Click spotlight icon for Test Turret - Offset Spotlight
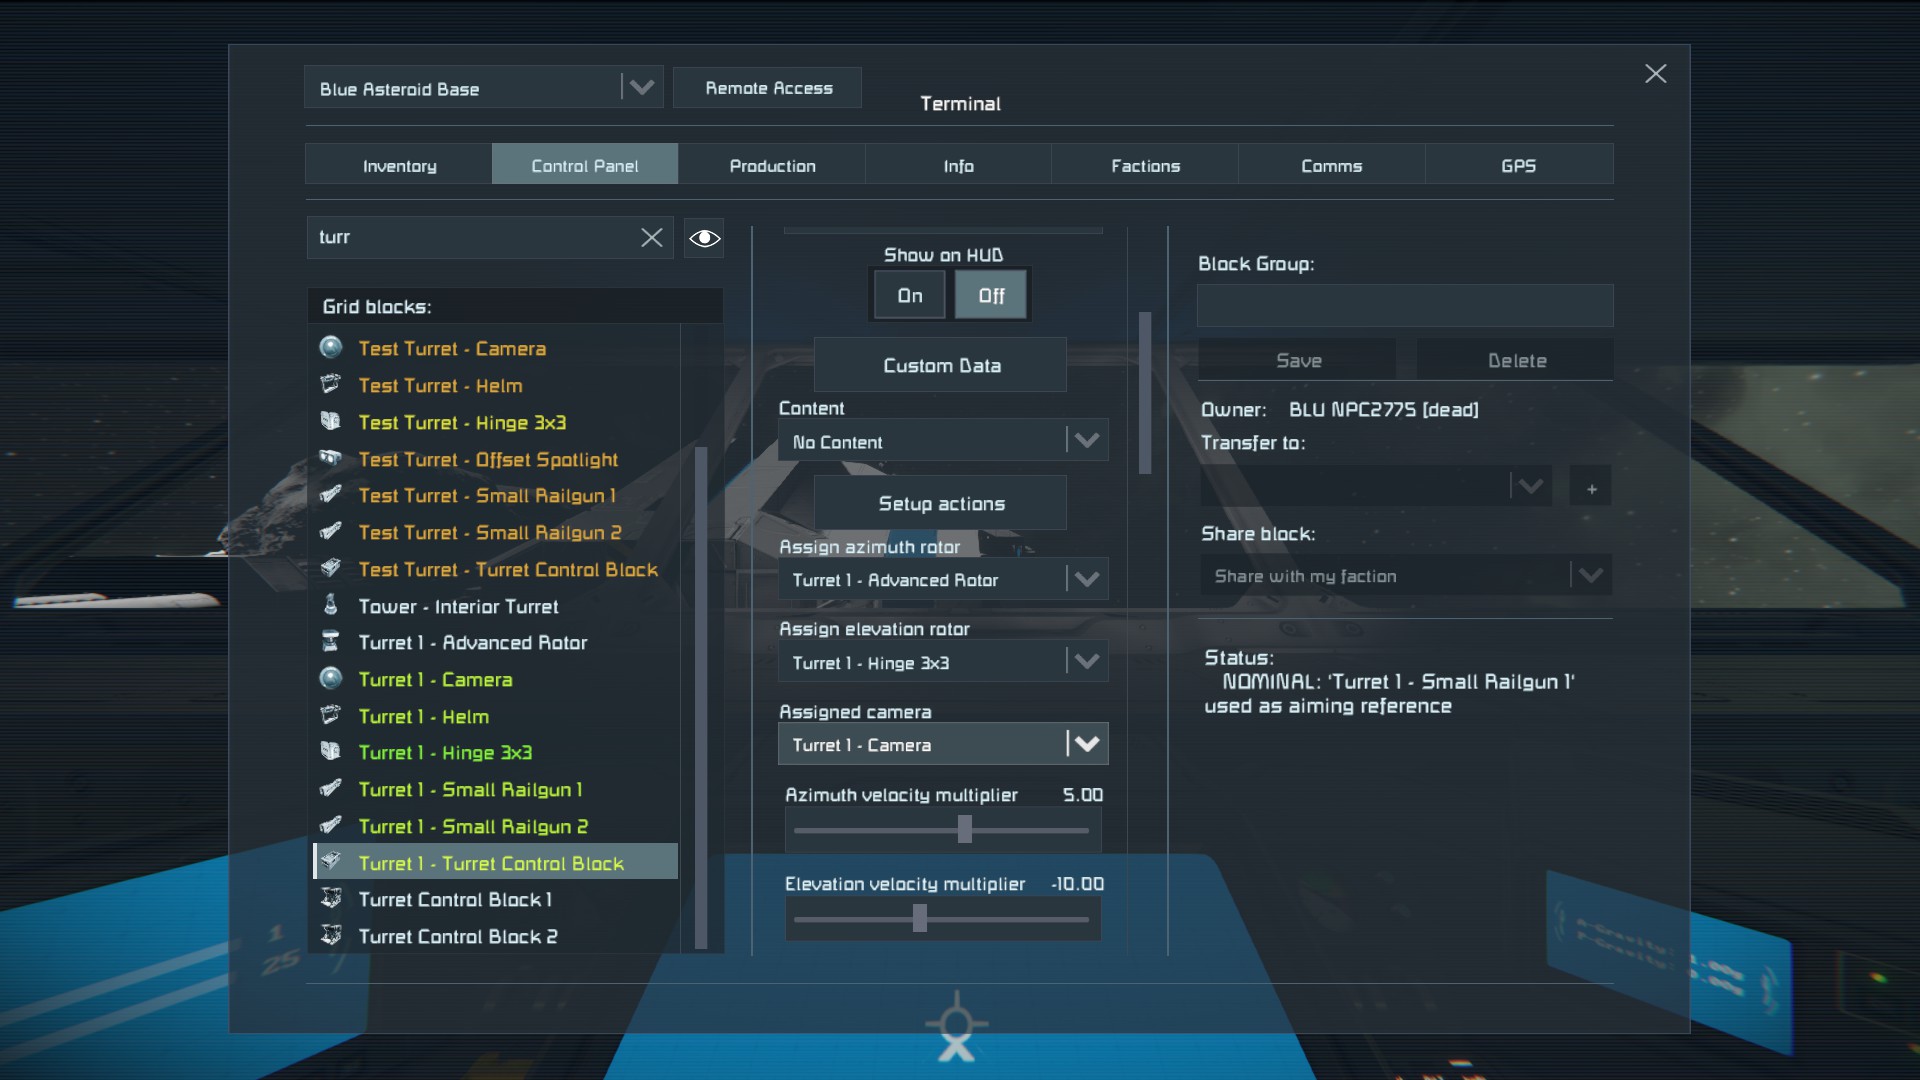Image resolution: width=1920 pixels, height=1080 pixels. coord(331,459)
